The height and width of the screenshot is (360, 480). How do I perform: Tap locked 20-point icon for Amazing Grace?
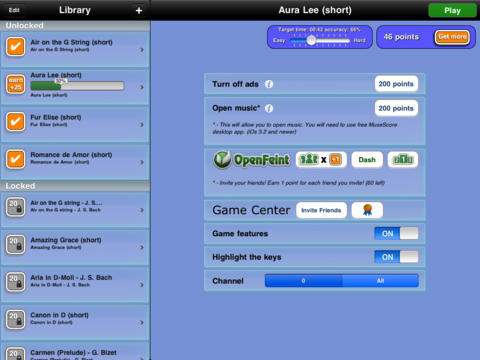15,244
